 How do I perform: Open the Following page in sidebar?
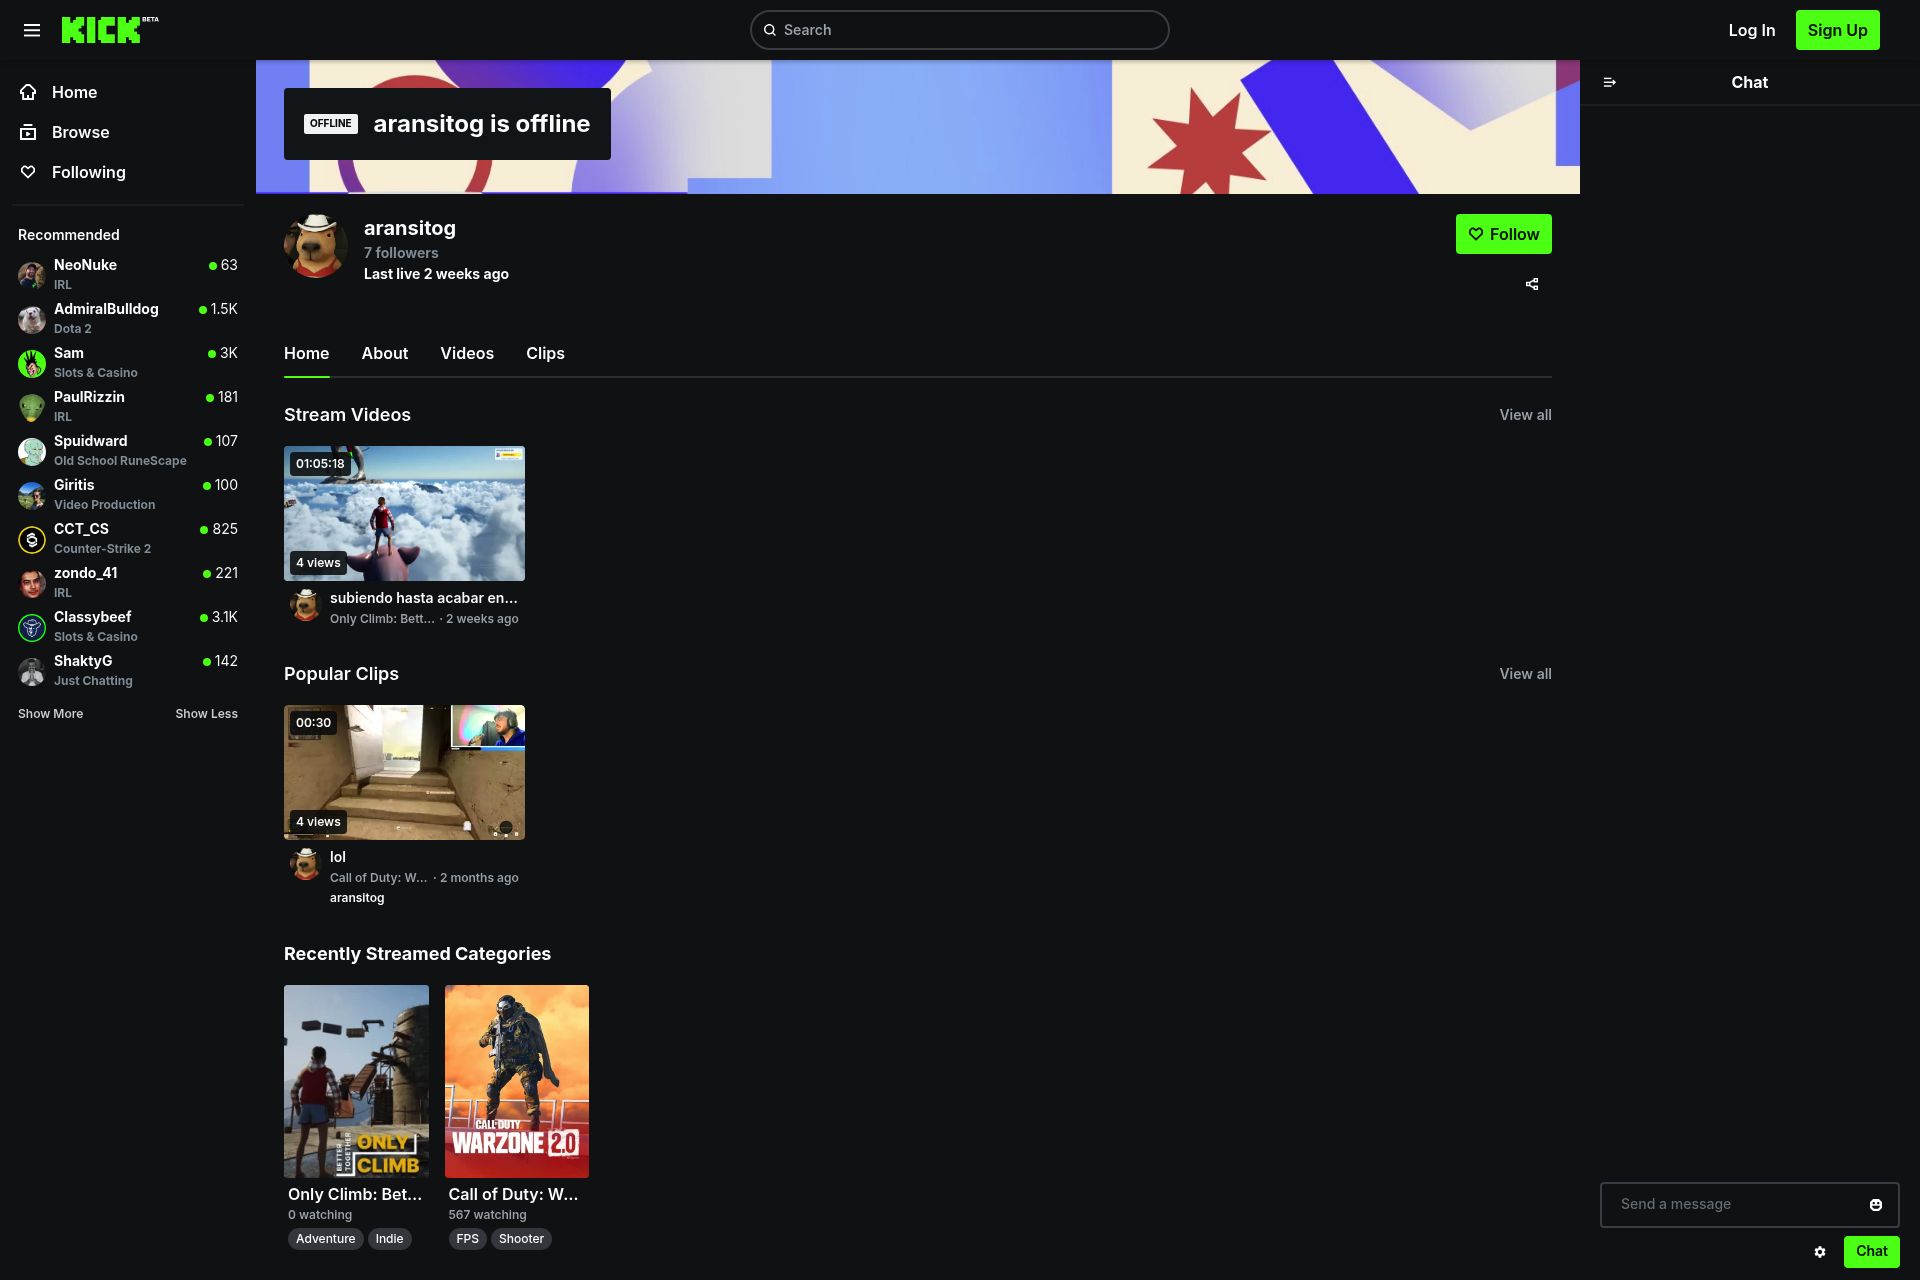coord(88,172)
